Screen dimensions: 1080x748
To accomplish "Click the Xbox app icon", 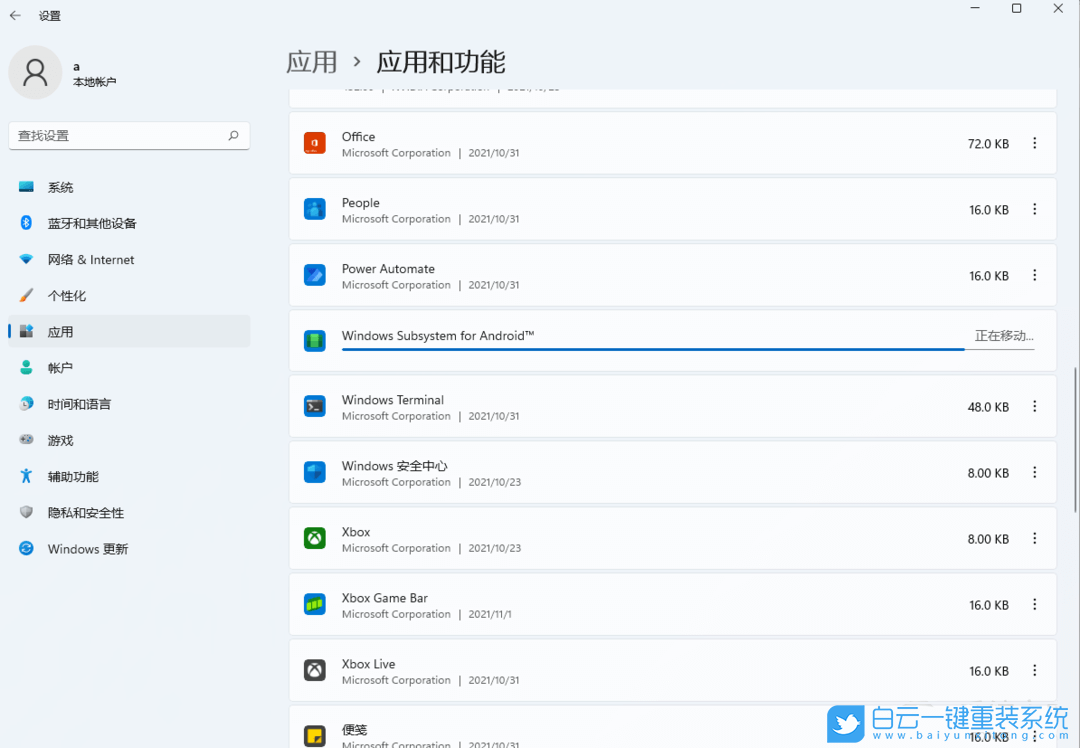I will (x=315, y=538).
